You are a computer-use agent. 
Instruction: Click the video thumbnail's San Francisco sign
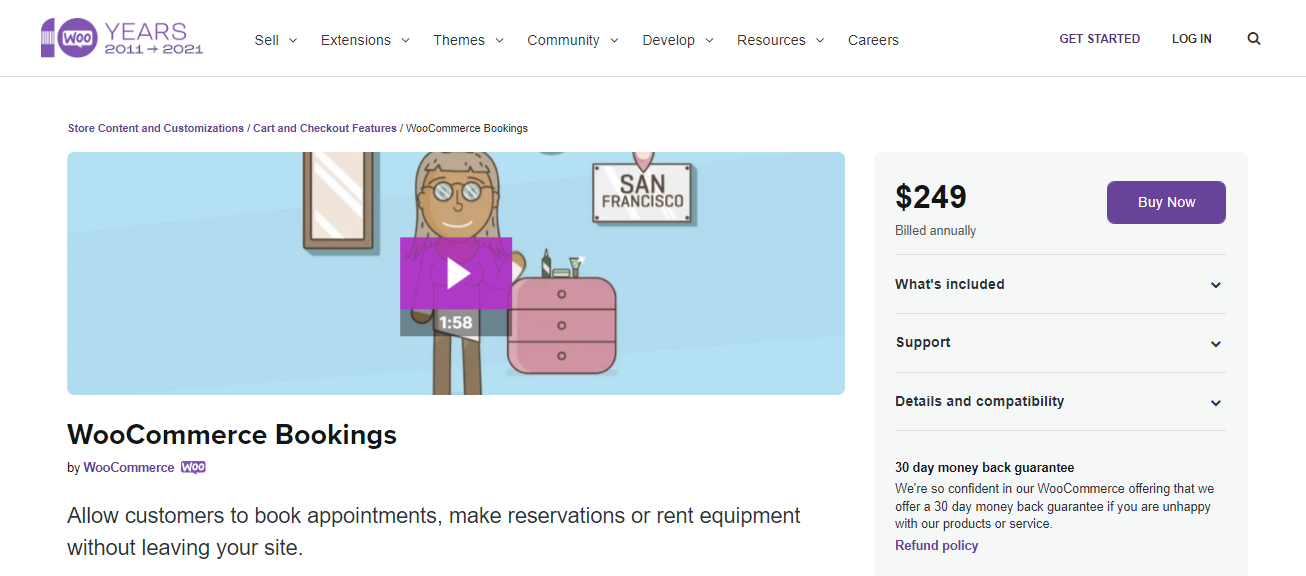pyautogui.click(x=642, y=194)
